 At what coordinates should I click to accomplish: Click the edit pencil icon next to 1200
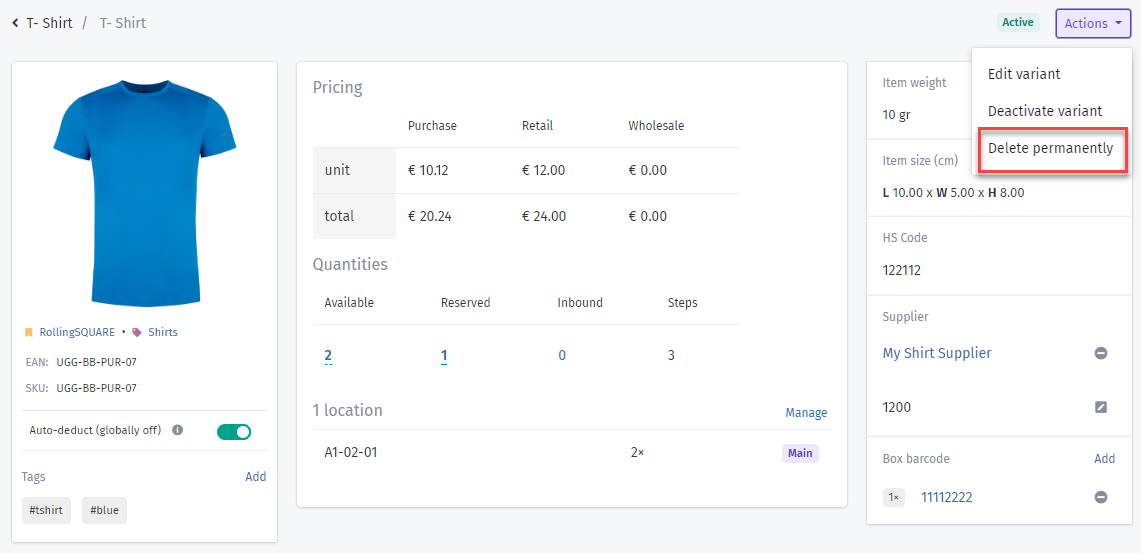click(1101, 407)
